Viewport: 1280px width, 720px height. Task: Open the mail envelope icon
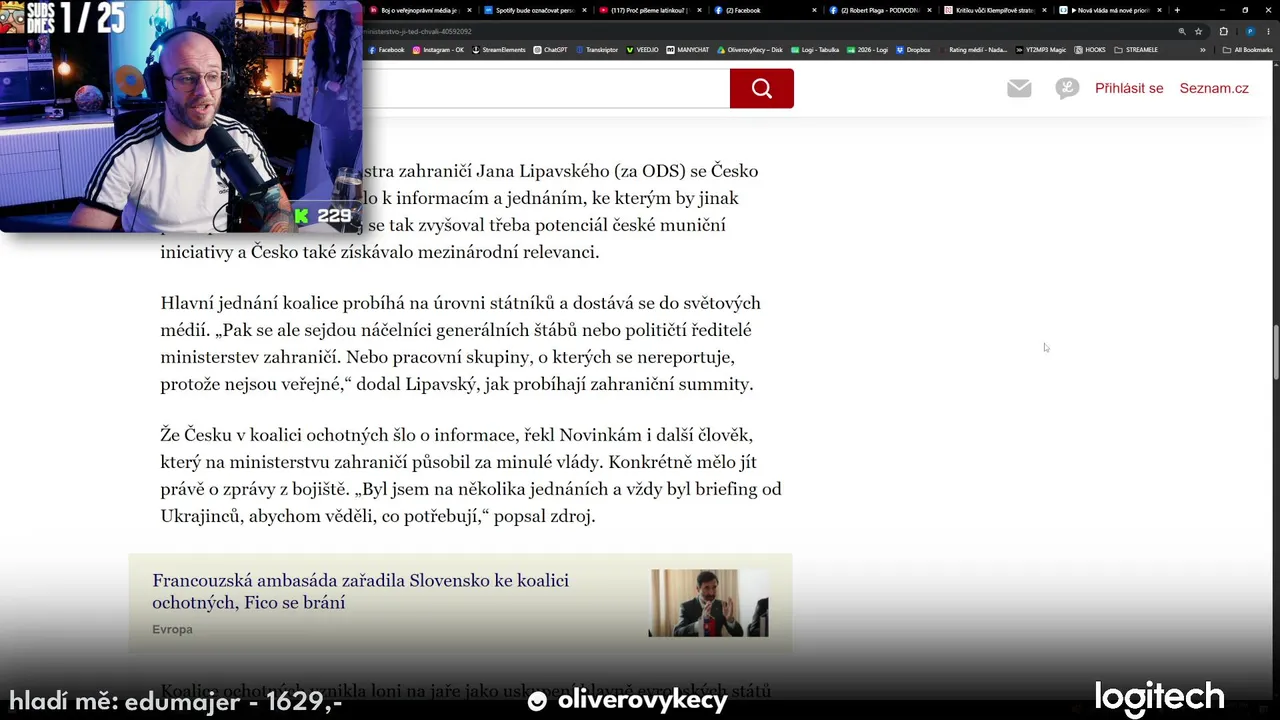pyautogui.click(x=1019, y=88)
